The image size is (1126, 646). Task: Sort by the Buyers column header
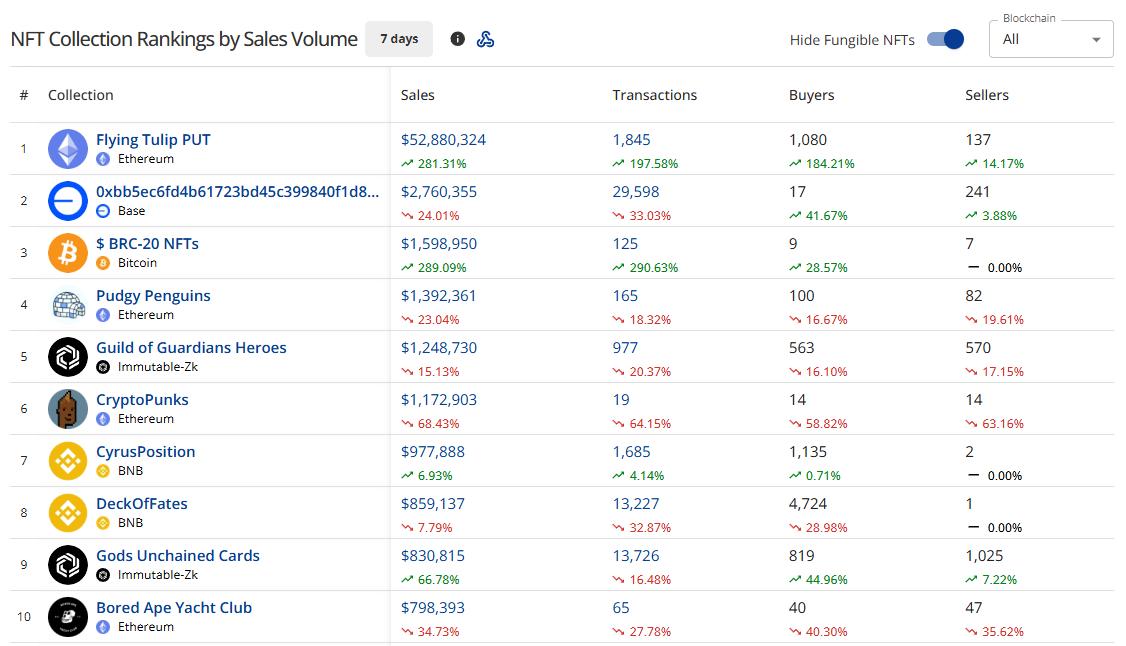coord(811,95)
